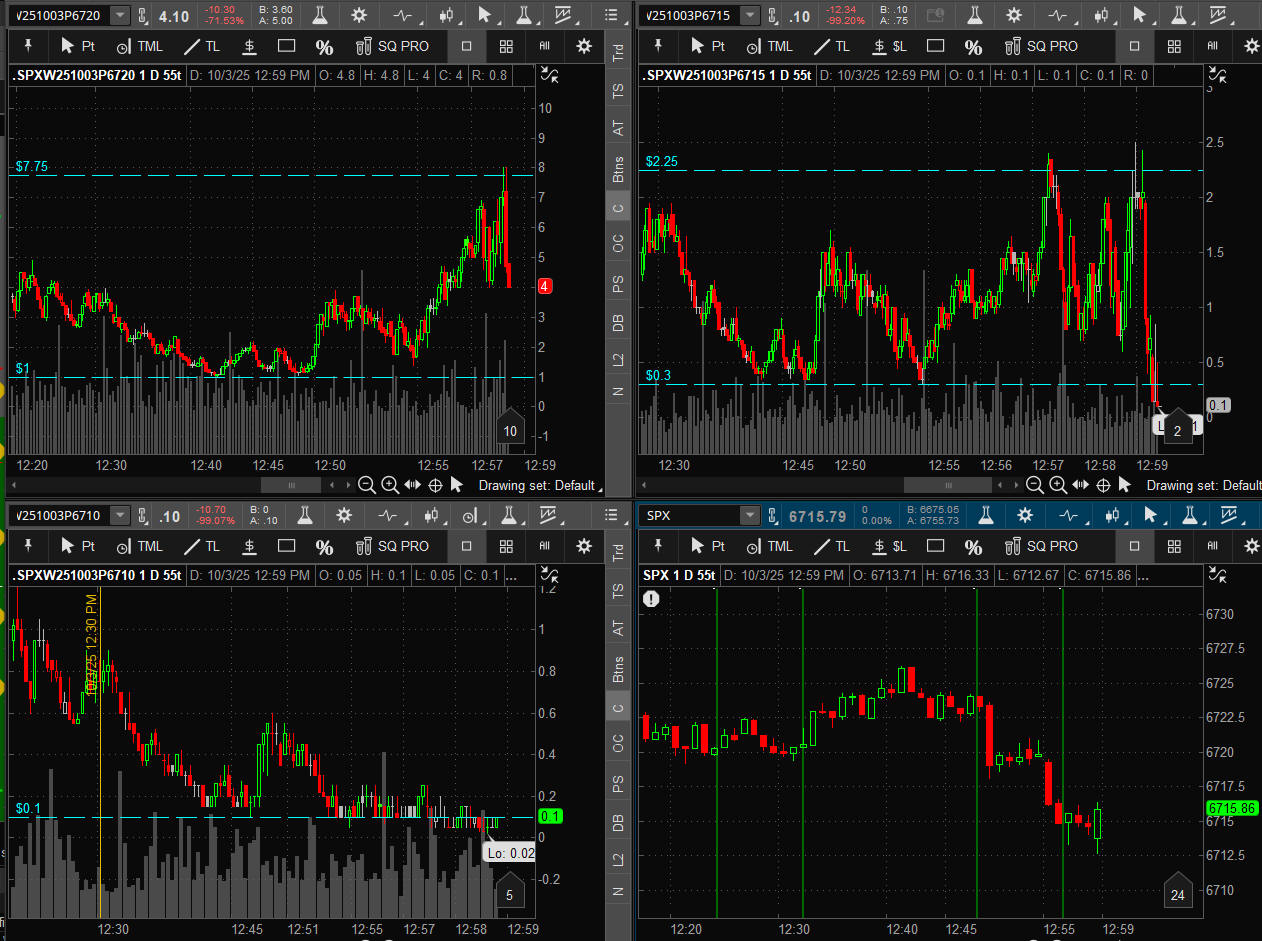The height and width of the screenshot is (941, 1262).
Task: Switch to the Btns side tab beside the P6710 chart
Action: [x=619, y=669]
